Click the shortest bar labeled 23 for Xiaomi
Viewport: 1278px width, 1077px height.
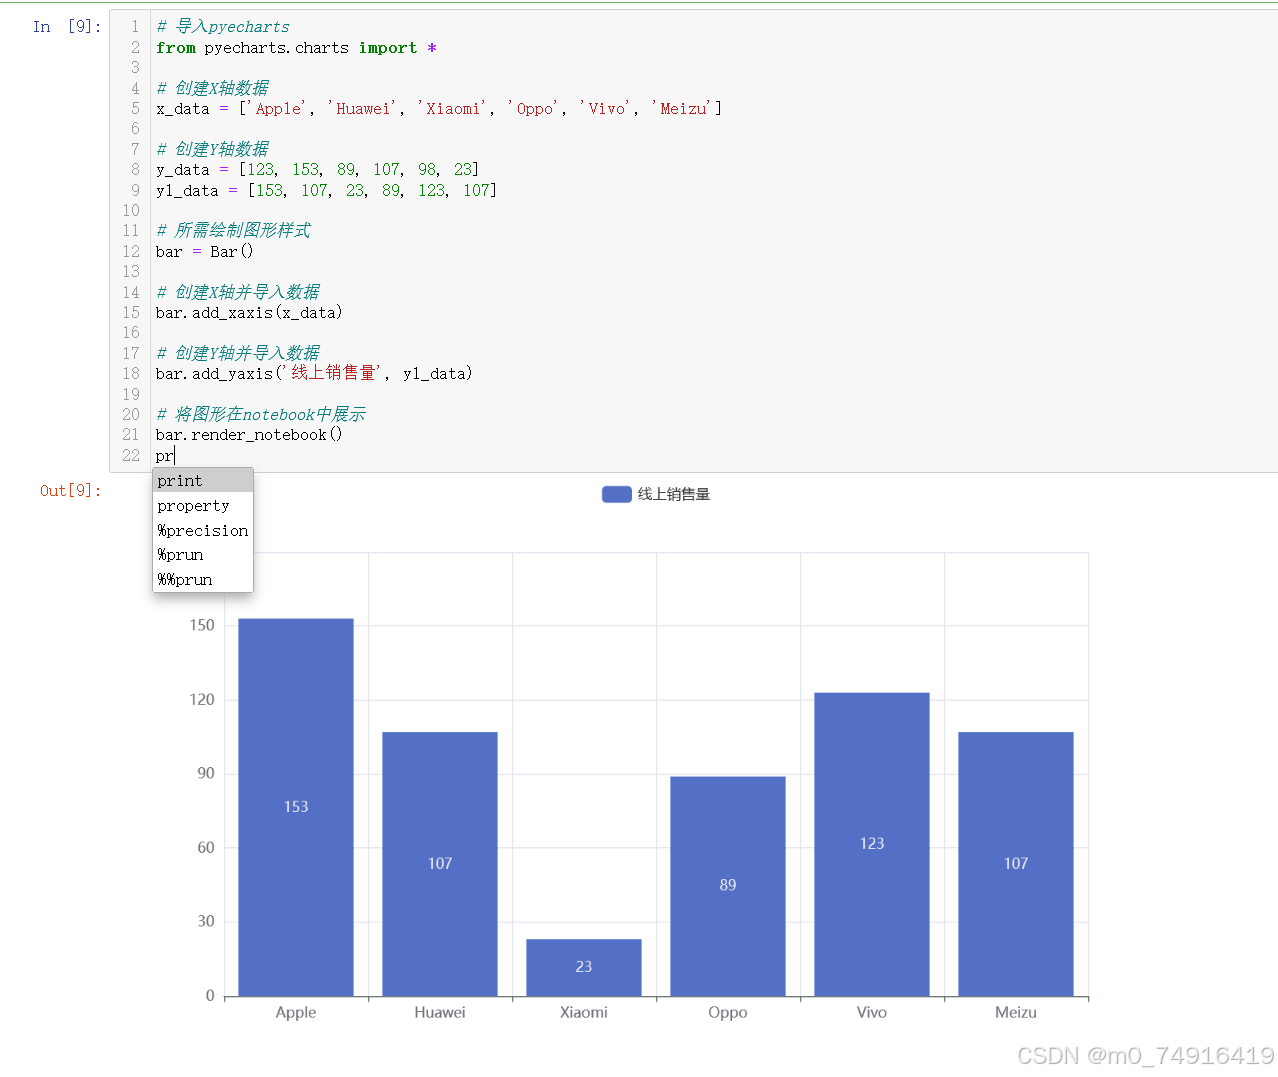coord(583,966)
